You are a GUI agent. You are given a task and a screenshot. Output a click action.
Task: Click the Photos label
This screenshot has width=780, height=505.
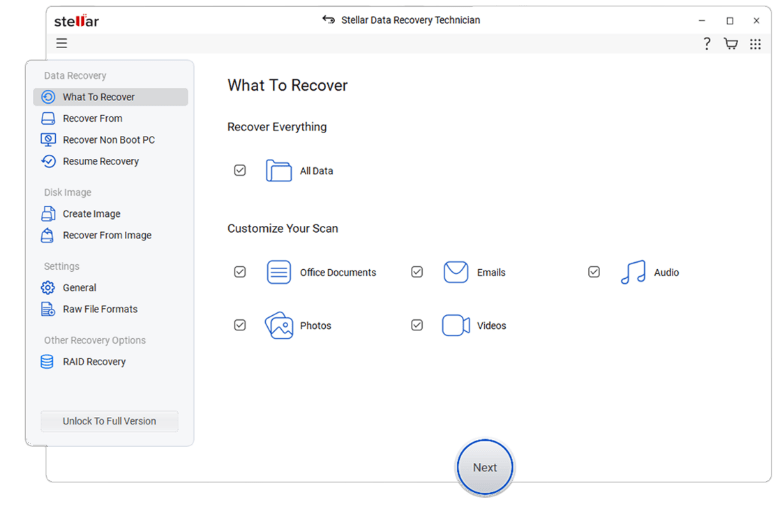[315, 325]
